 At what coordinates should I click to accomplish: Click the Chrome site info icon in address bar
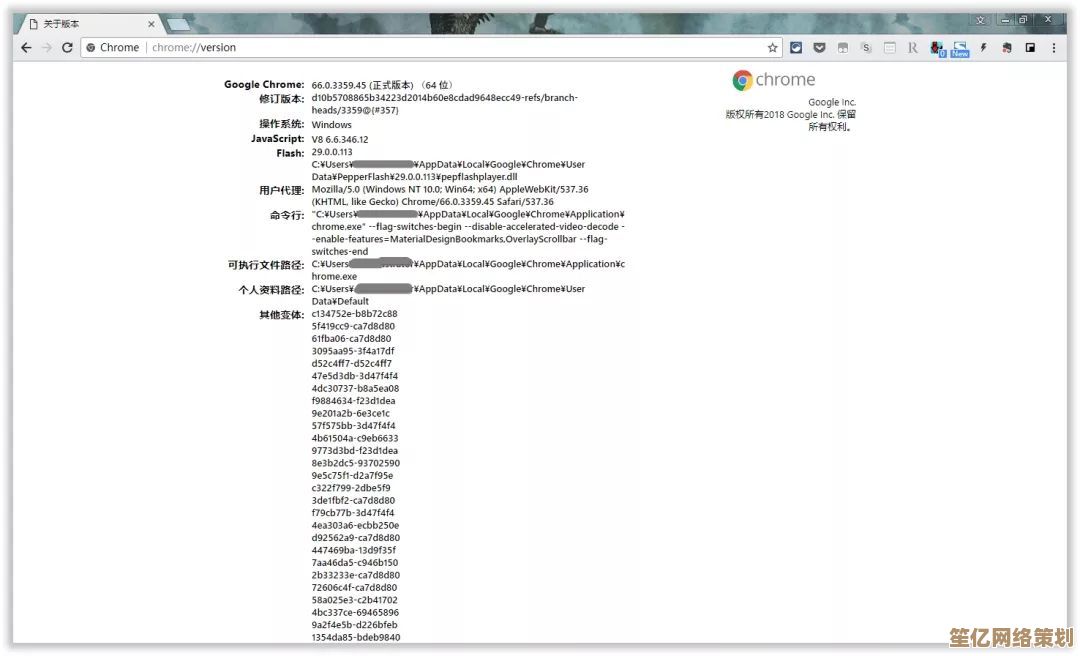pyautogui.click(x=90, y=48)
